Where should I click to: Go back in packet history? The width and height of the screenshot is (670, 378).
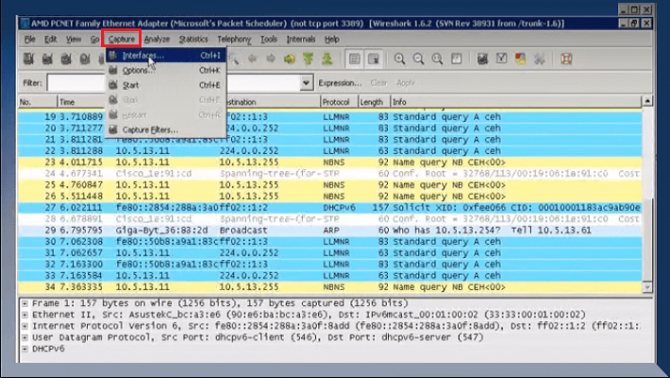click(253, 59)
